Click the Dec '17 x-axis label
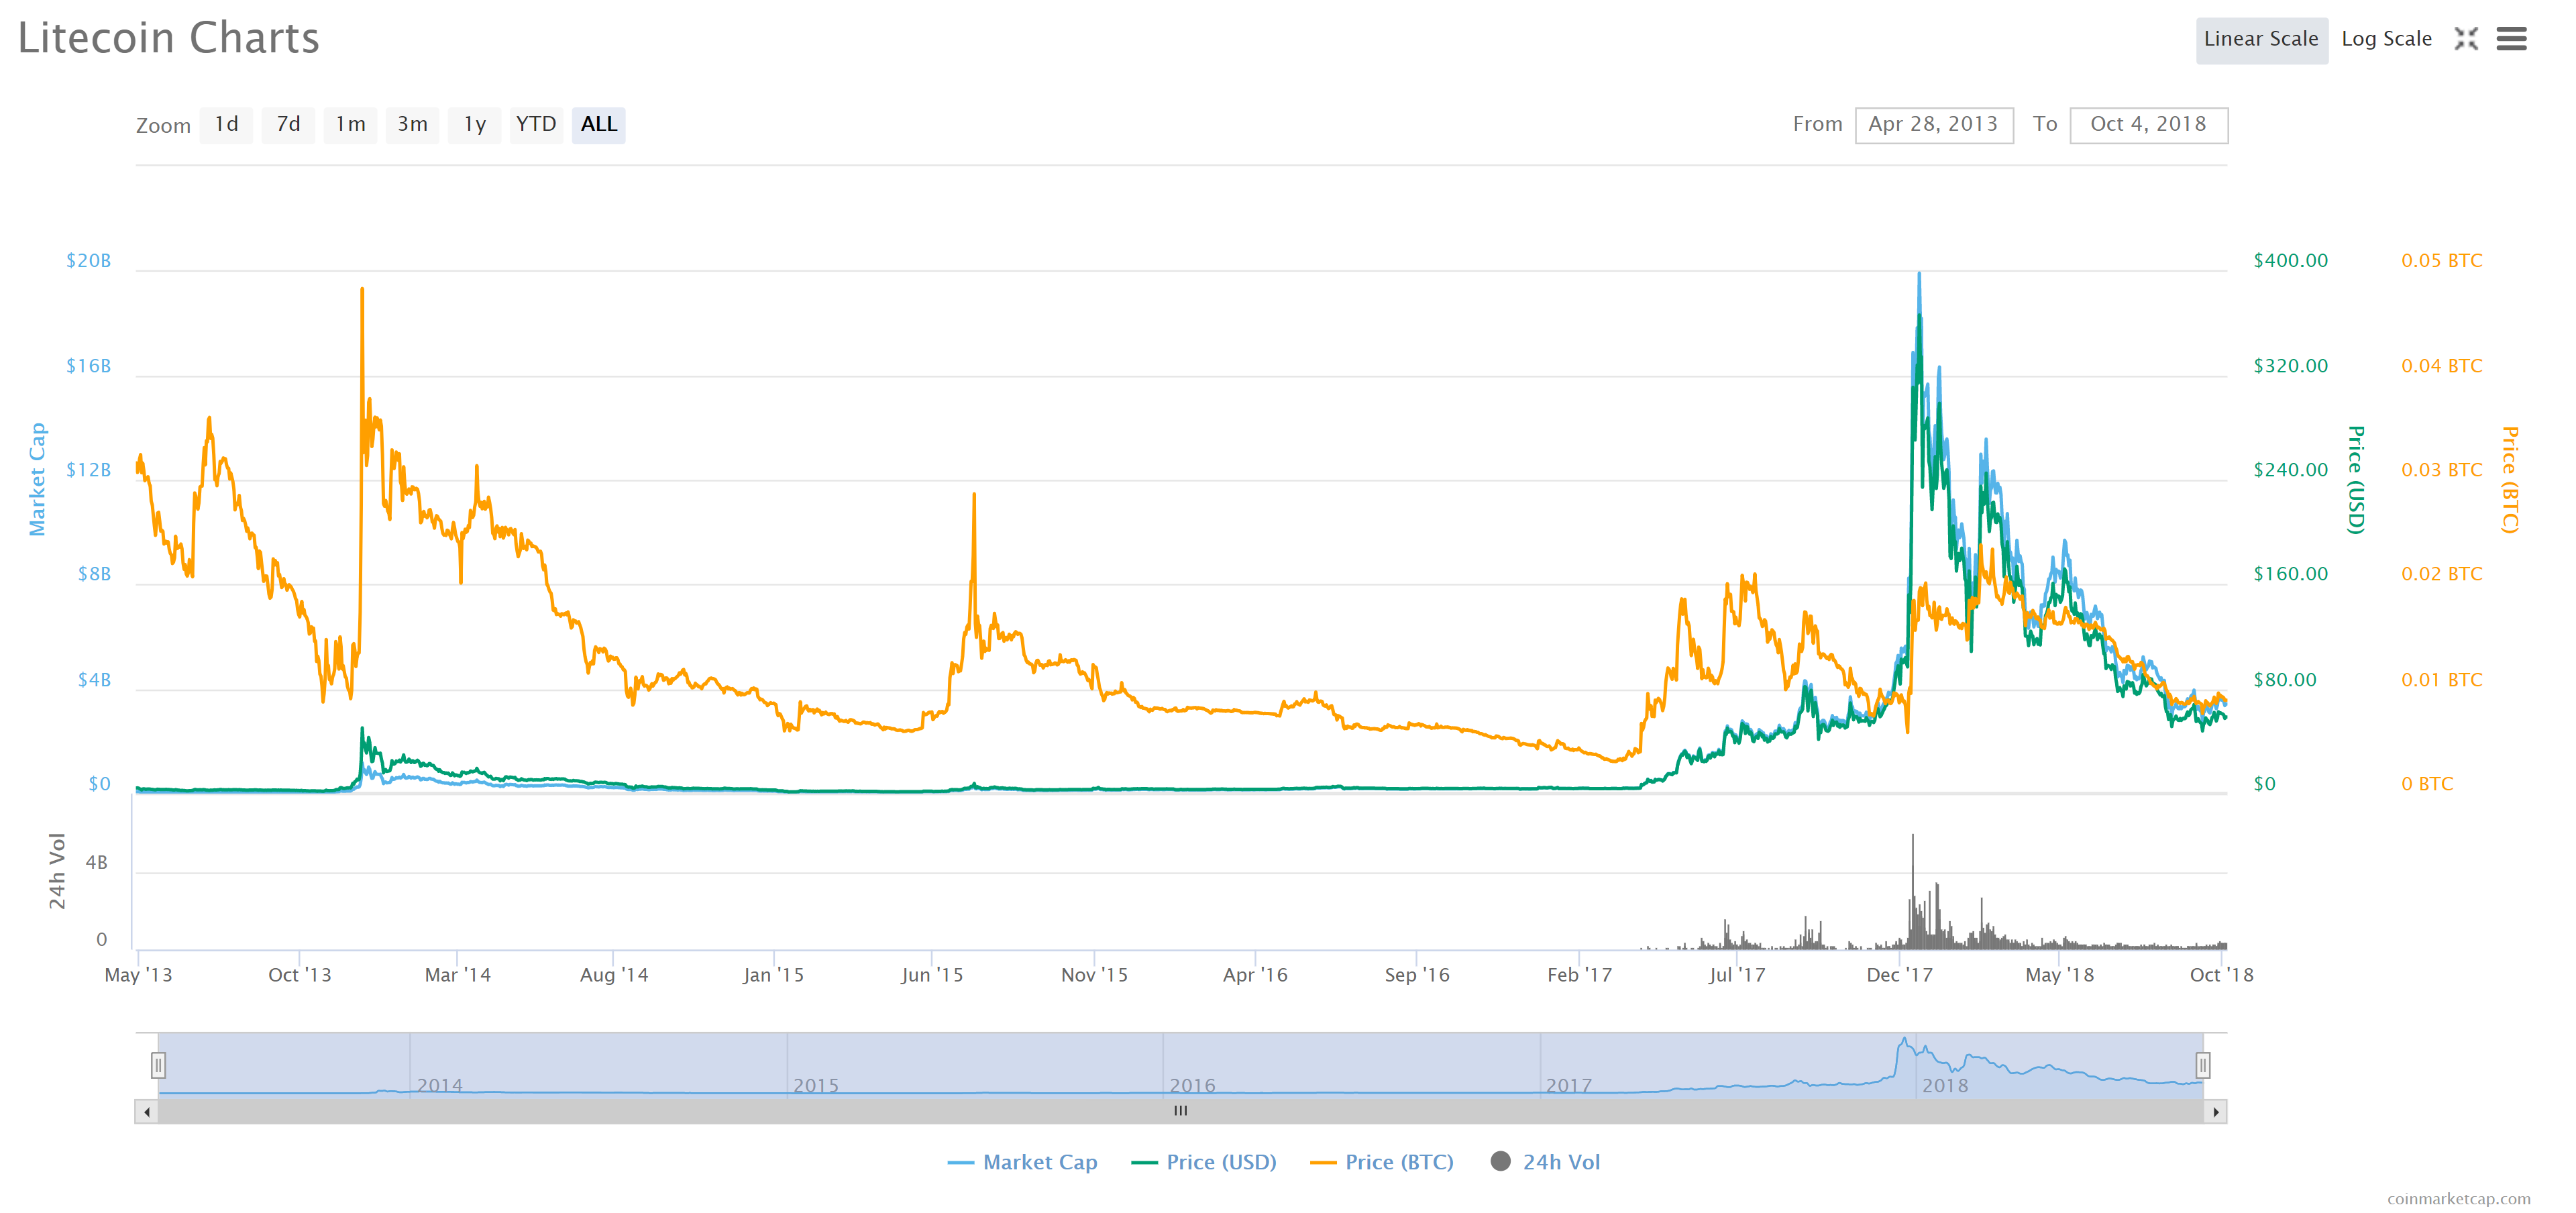This screenshot has height=1213, width=2576. click(x=1899, y=975)
